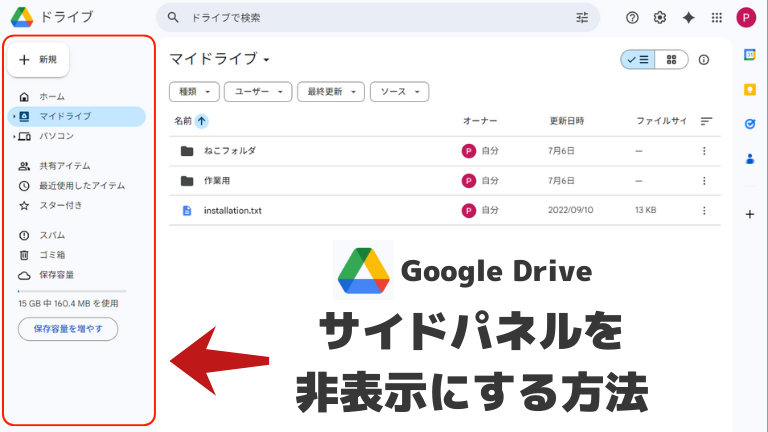This screenshot has height=432, width=768.
Task: Expand the マイドライブ tree arrow in sidebar
Action: pyautogui.click(x=14, y=117)
